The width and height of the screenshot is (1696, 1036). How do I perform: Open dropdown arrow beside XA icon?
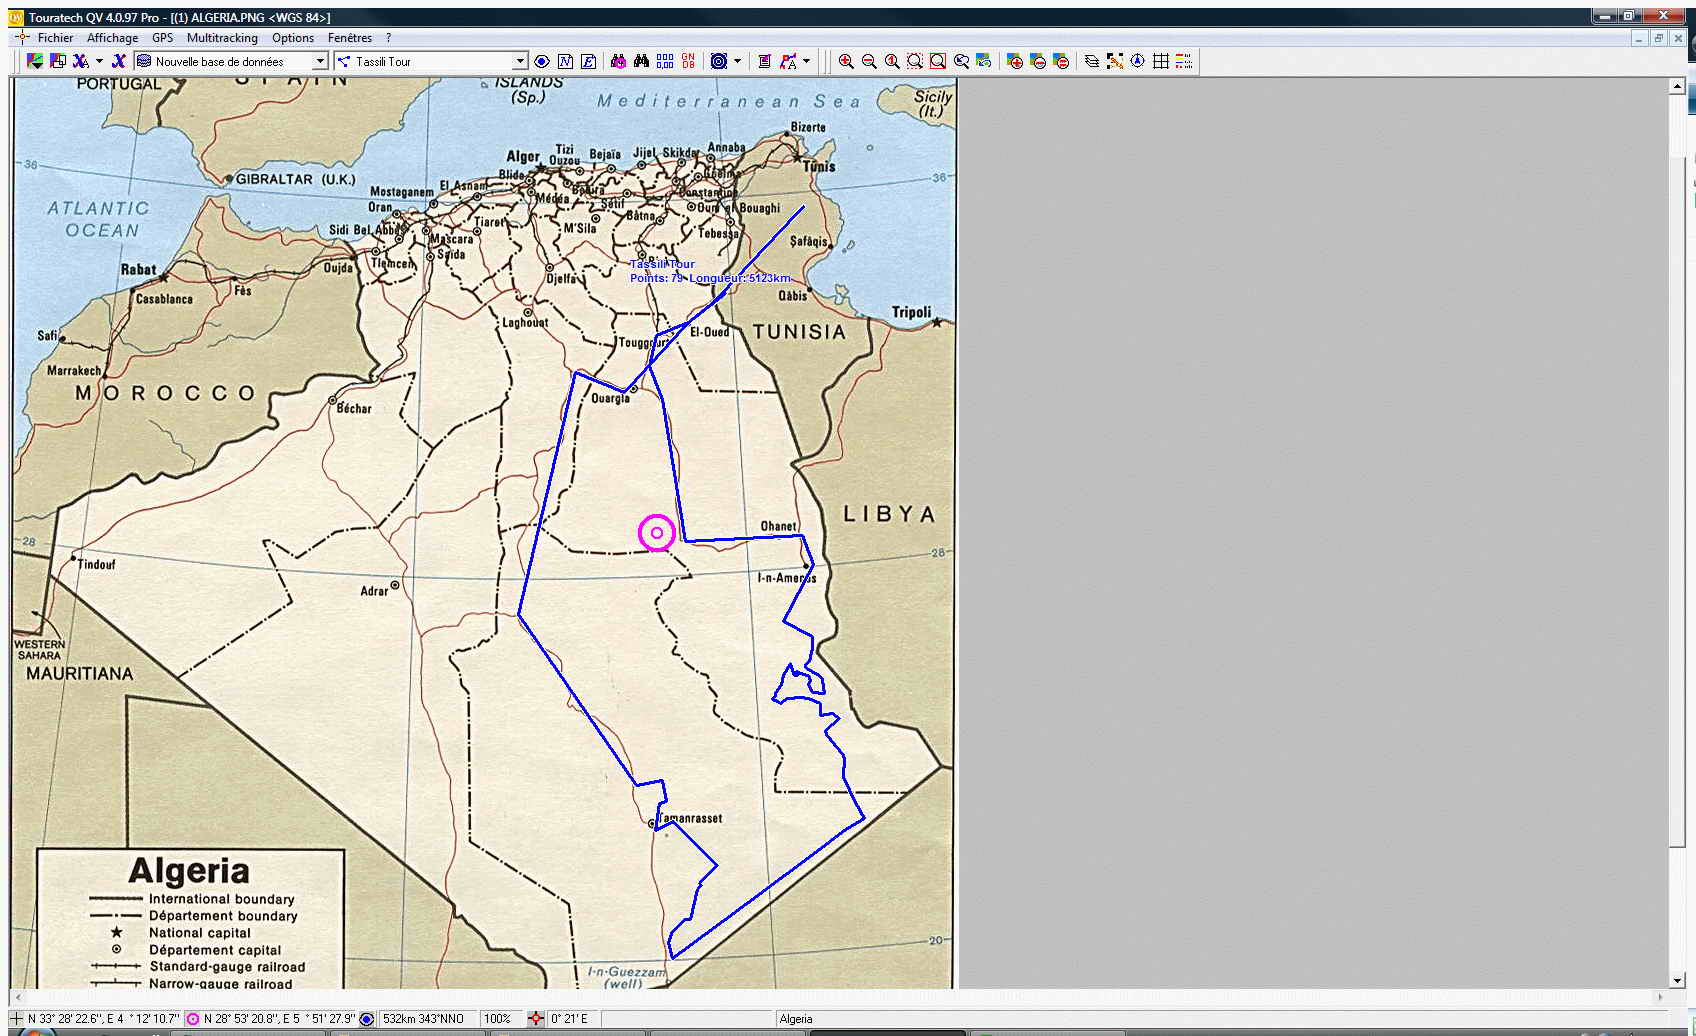pos(99,61)
